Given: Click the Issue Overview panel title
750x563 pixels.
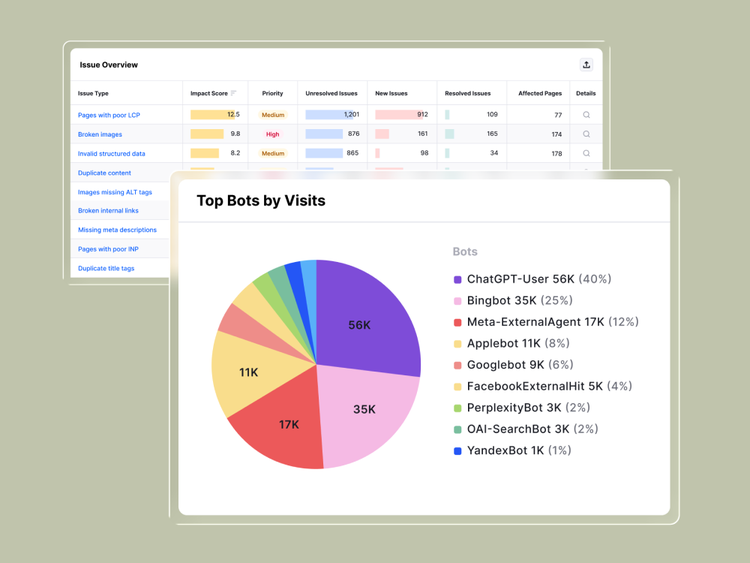Looking at the screenshot, I should [109, 65].
